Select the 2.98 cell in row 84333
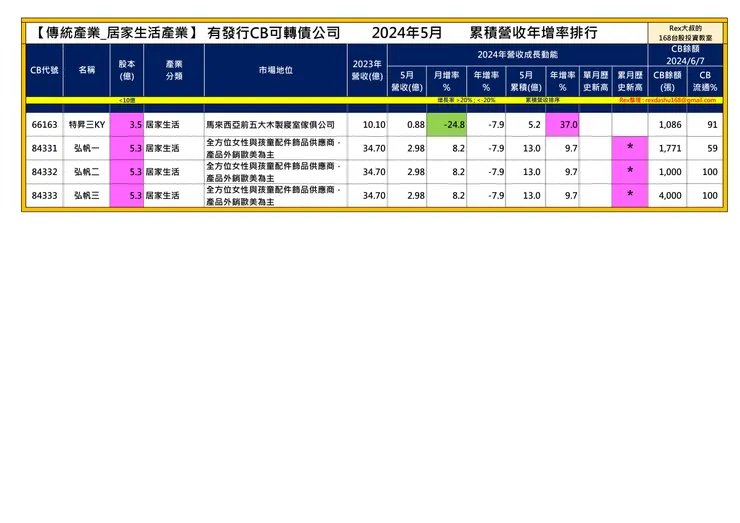 pos(407,195)
